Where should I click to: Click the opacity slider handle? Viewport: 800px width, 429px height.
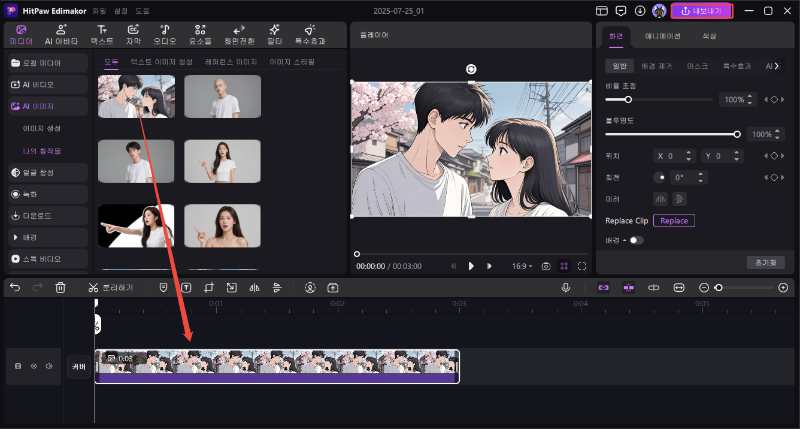tap(737, 134)
